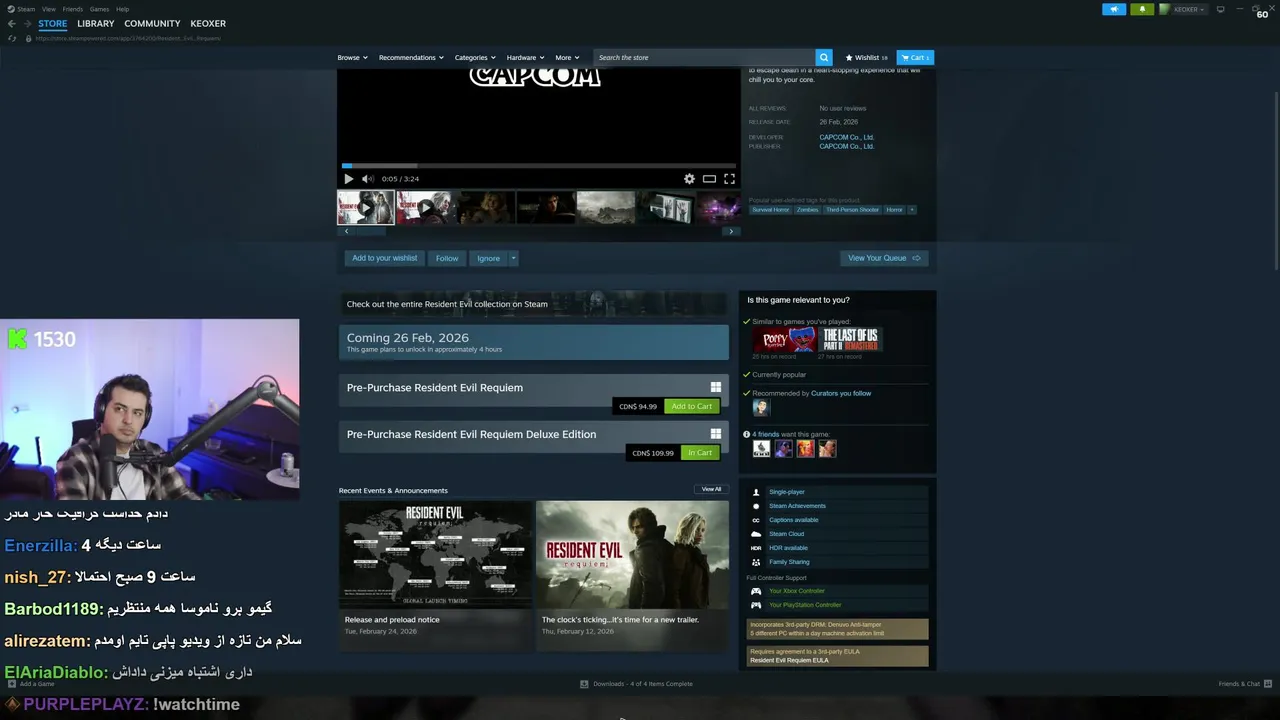Open The Last of Us Part II capsule
This screenshot has height=720, width=1280.
pos(850,340)
